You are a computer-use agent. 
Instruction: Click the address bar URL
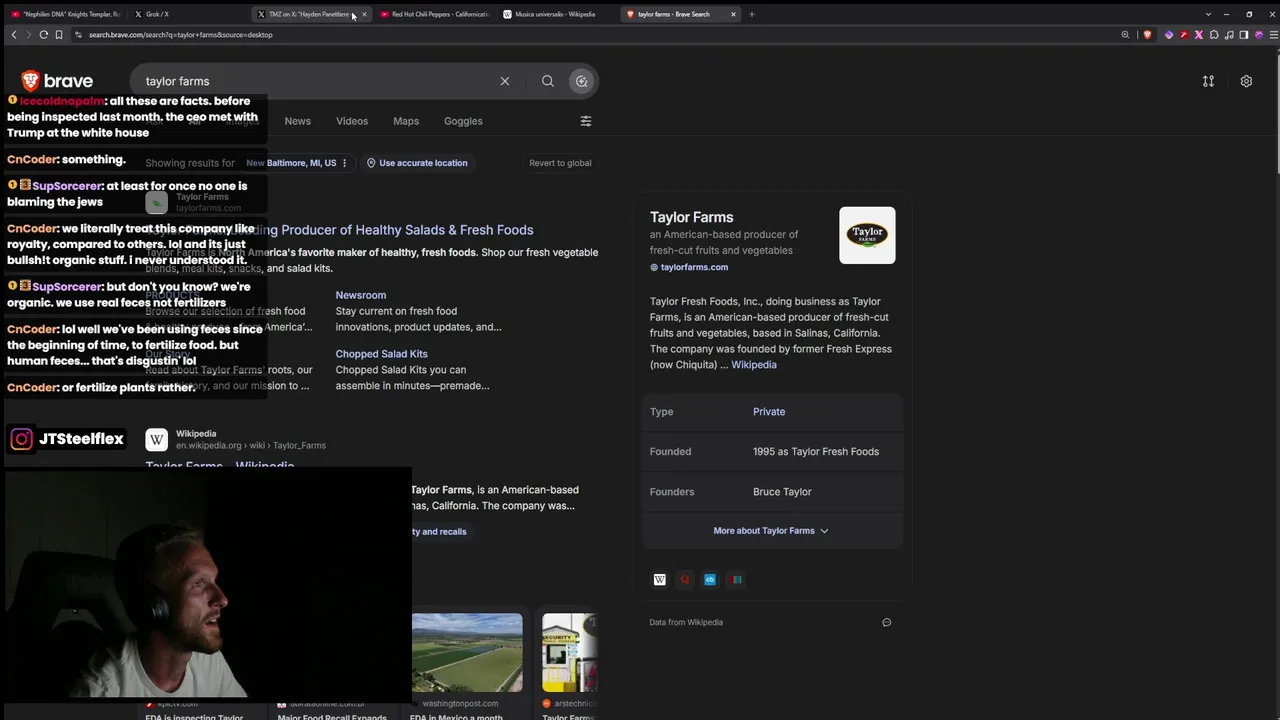180,35
